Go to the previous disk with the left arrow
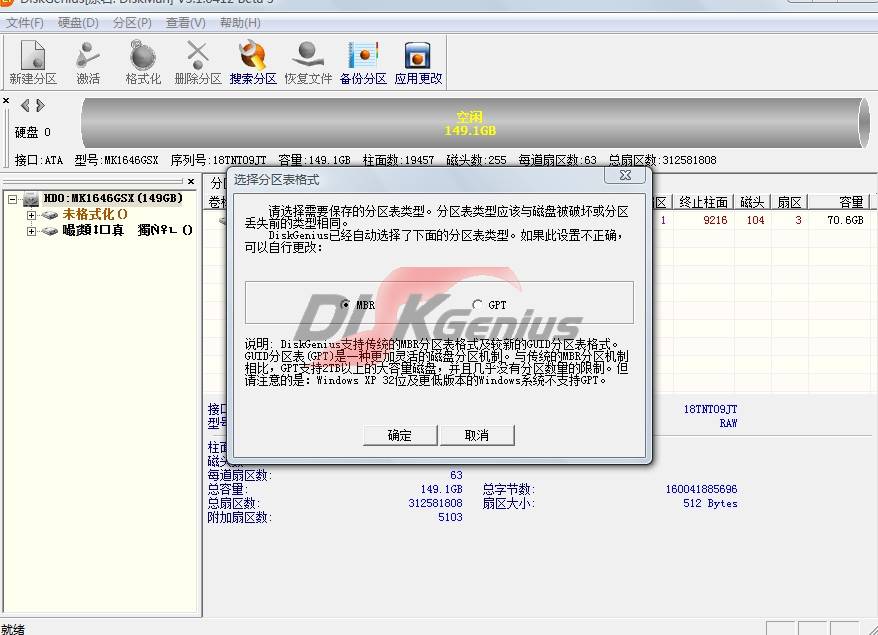The height and width of the screenshot is (635, 878). pyautogui.click(x=25, y=105)
